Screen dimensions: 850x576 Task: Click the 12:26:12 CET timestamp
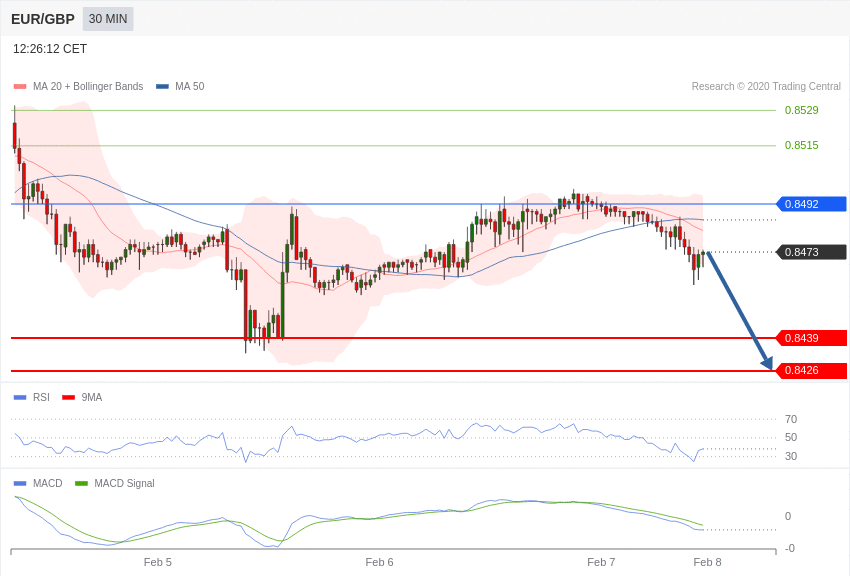(50, 49)
